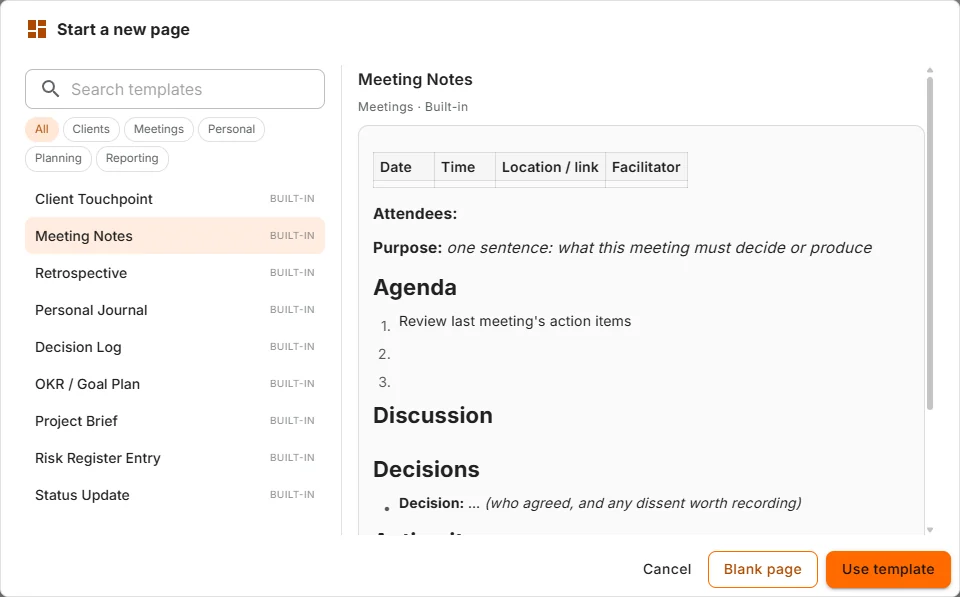Screen dimensions: 960x597
Task: Select the Decision Log template
Action: click(175, 347)
